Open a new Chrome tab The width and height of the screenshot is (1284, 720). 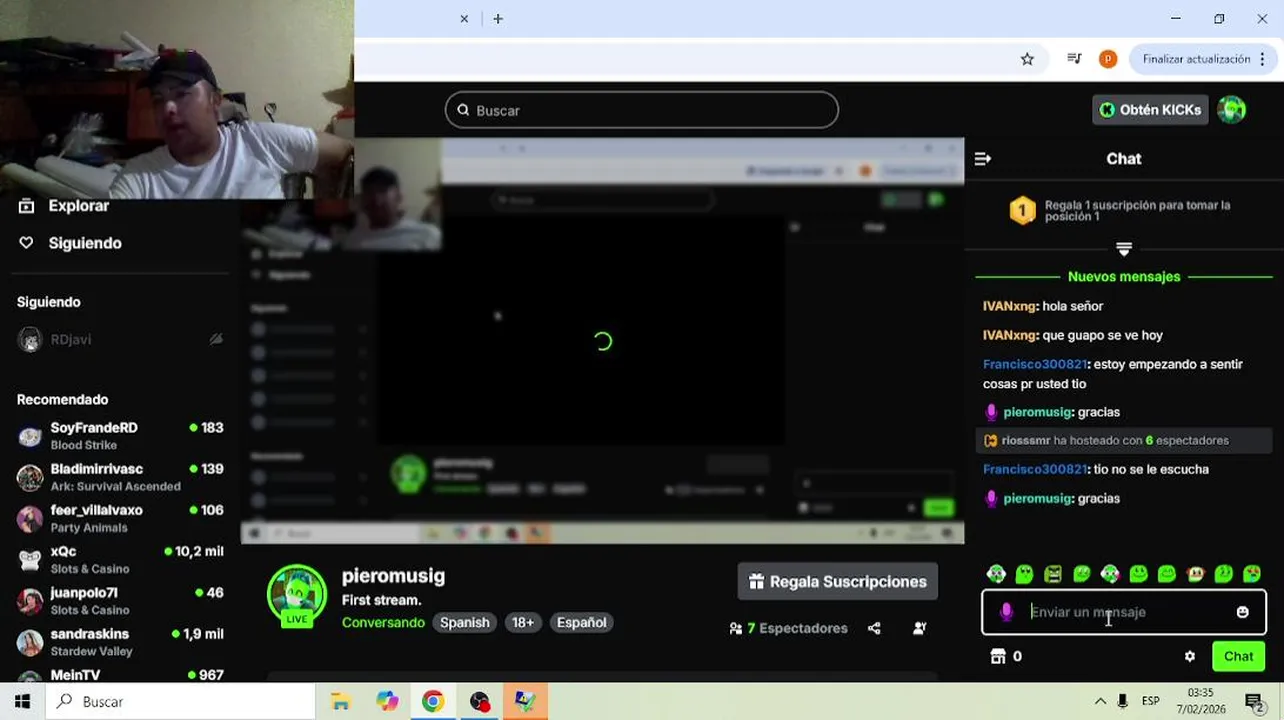[498, 19]
